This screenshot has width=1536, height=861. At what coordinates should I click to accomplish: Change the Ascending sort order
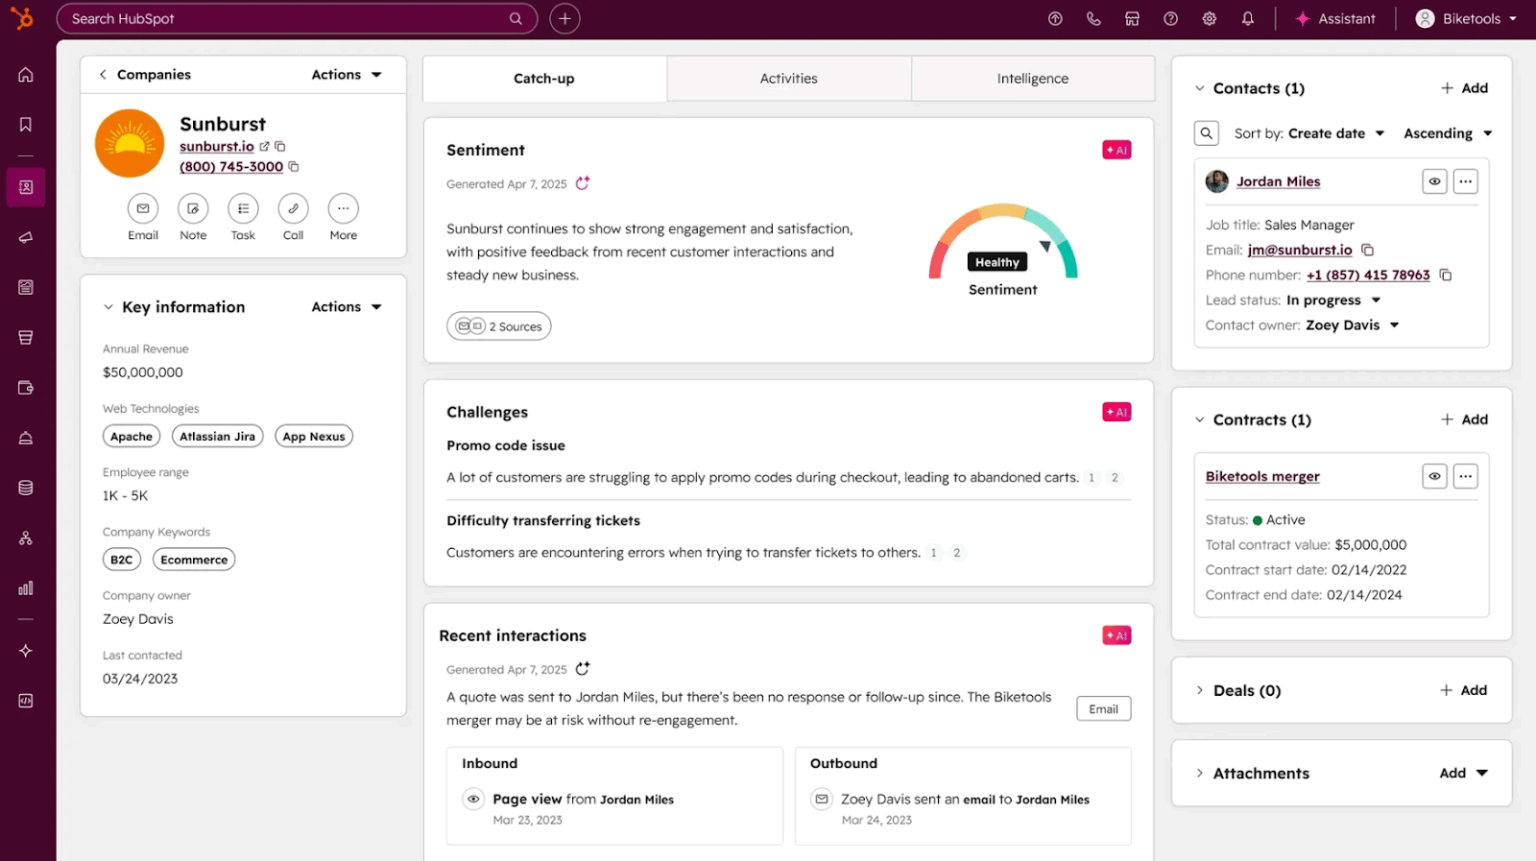click(1447, 133)
